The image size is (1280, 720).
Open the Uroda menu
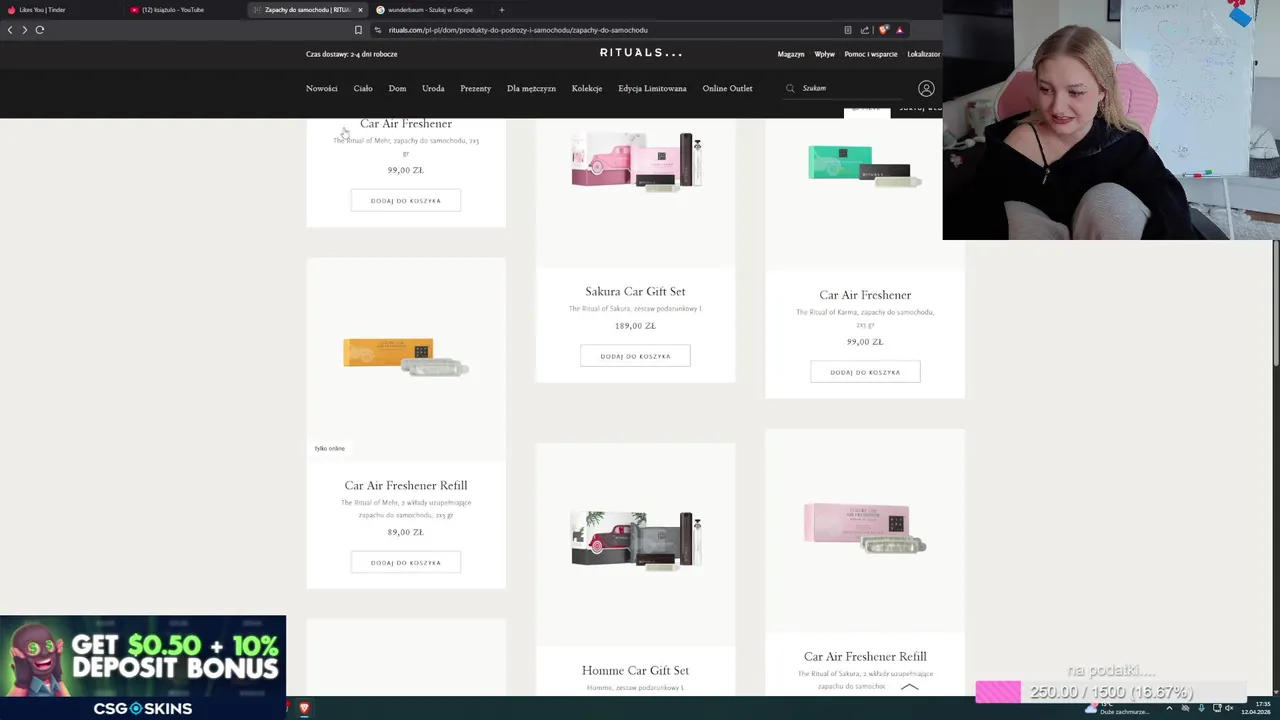433,88
